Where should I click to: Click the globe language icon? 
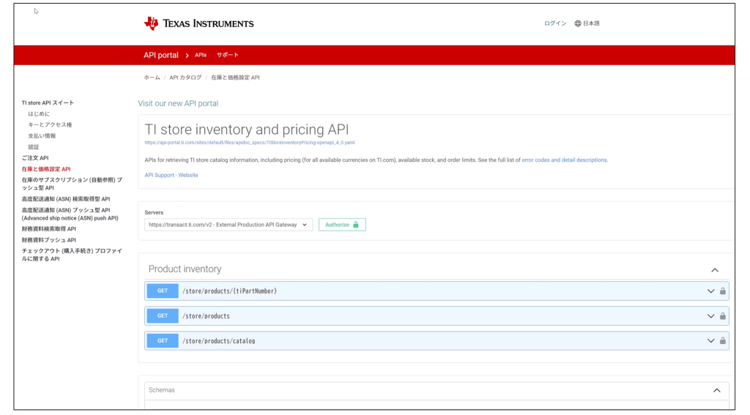(x=578, y=23)
